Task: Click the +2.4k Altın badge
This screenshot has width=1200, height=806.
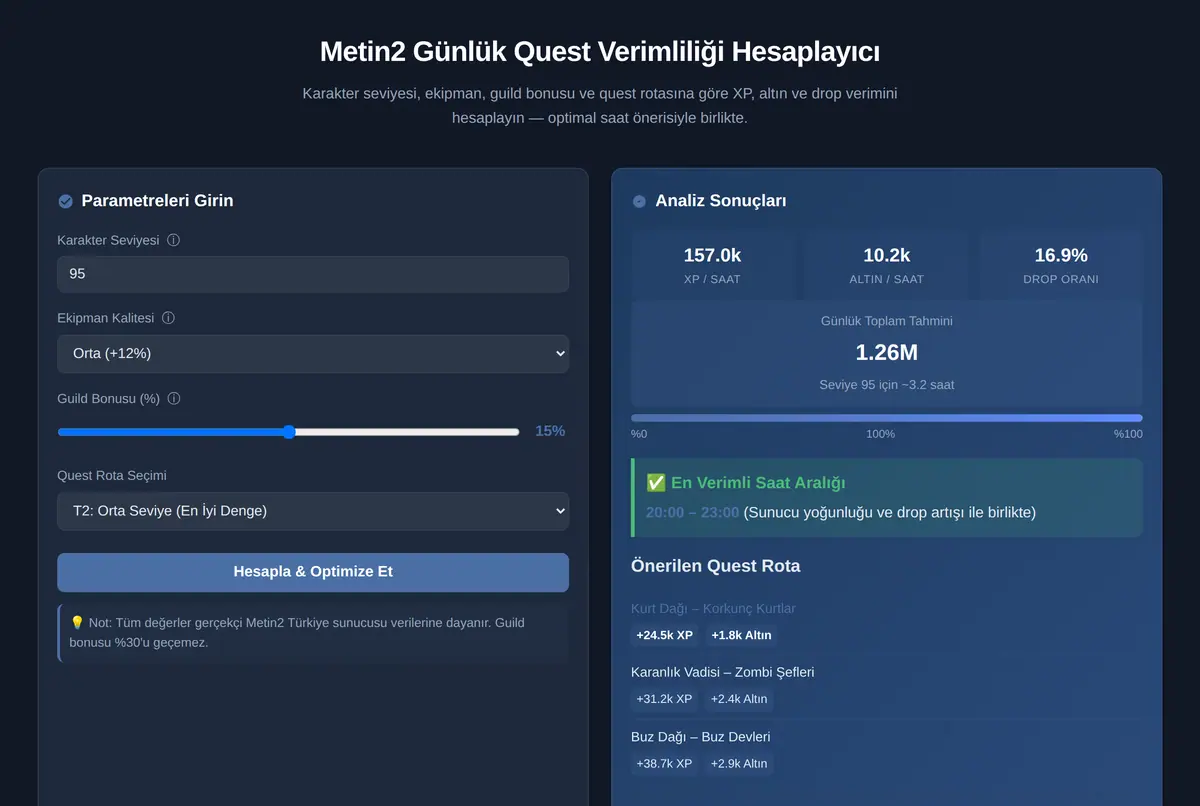Action: (x=739, y=699)
